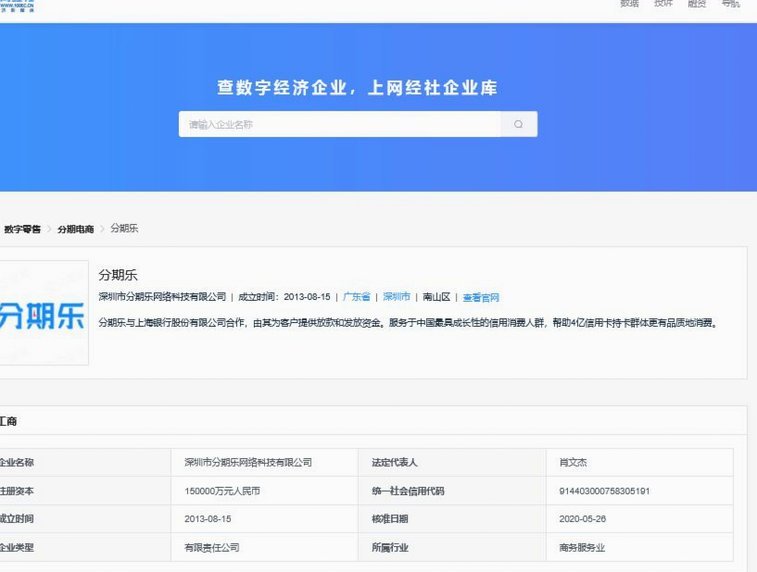The height and width of the screenshot is (572, 757).
Task: Click the 南山区 district text
Action: [x=436, y=297]
